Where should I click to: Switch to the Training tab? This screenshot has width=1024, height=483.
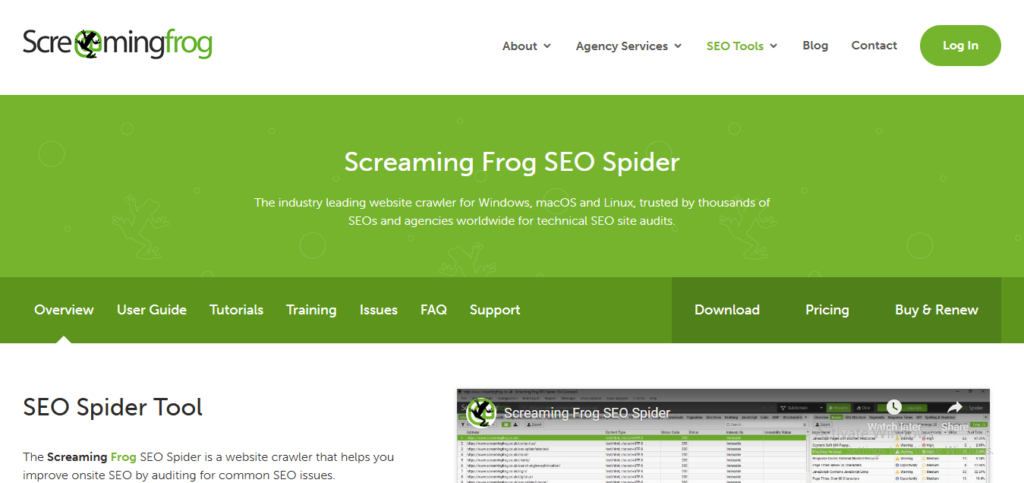coord(312,310)
